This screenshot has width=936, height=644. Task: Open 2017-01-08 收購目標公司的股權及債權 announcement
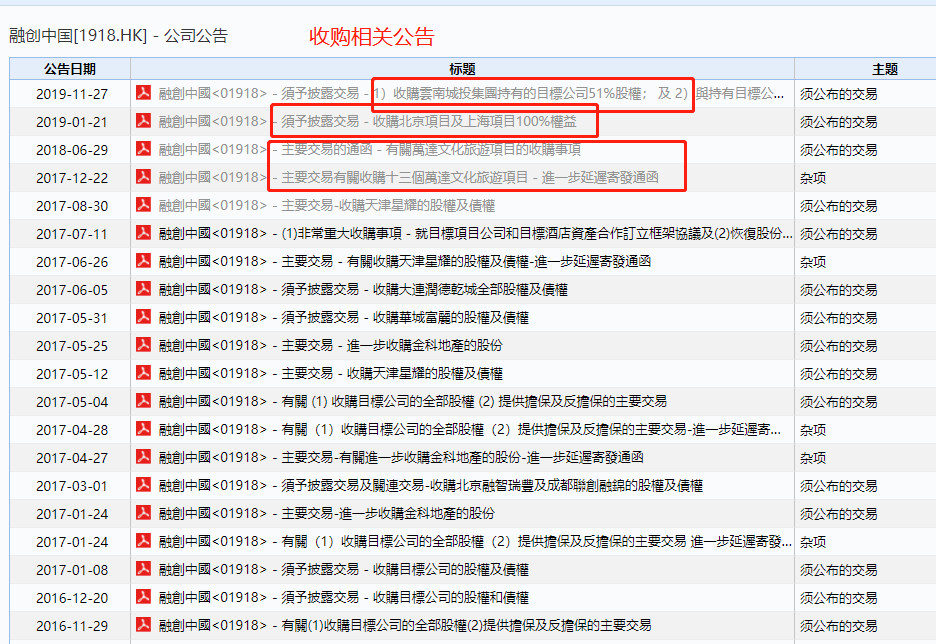pyautogui.click(x=343, y=569)
